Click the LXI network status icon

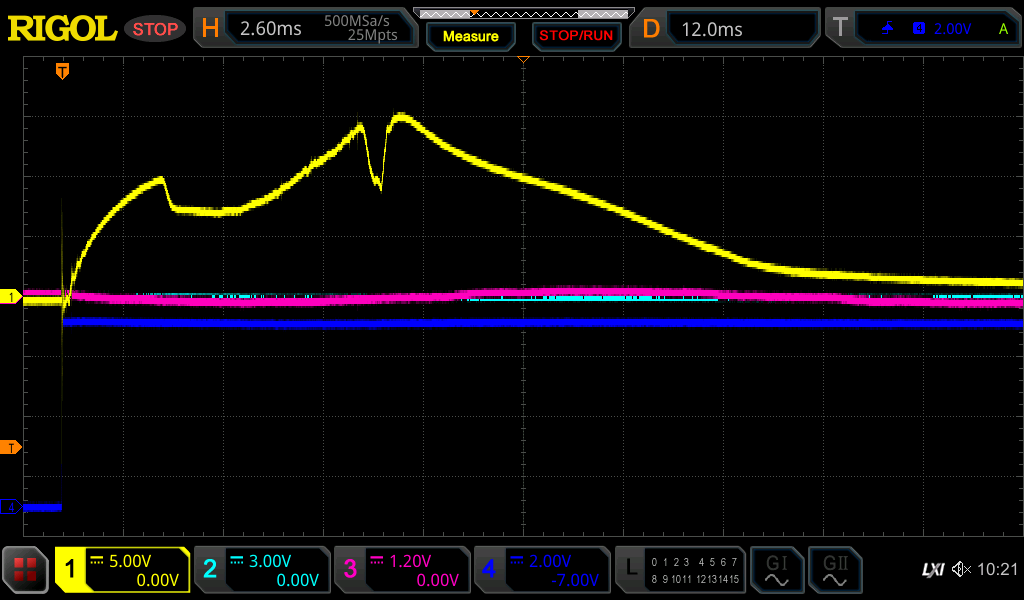point(932,570)
